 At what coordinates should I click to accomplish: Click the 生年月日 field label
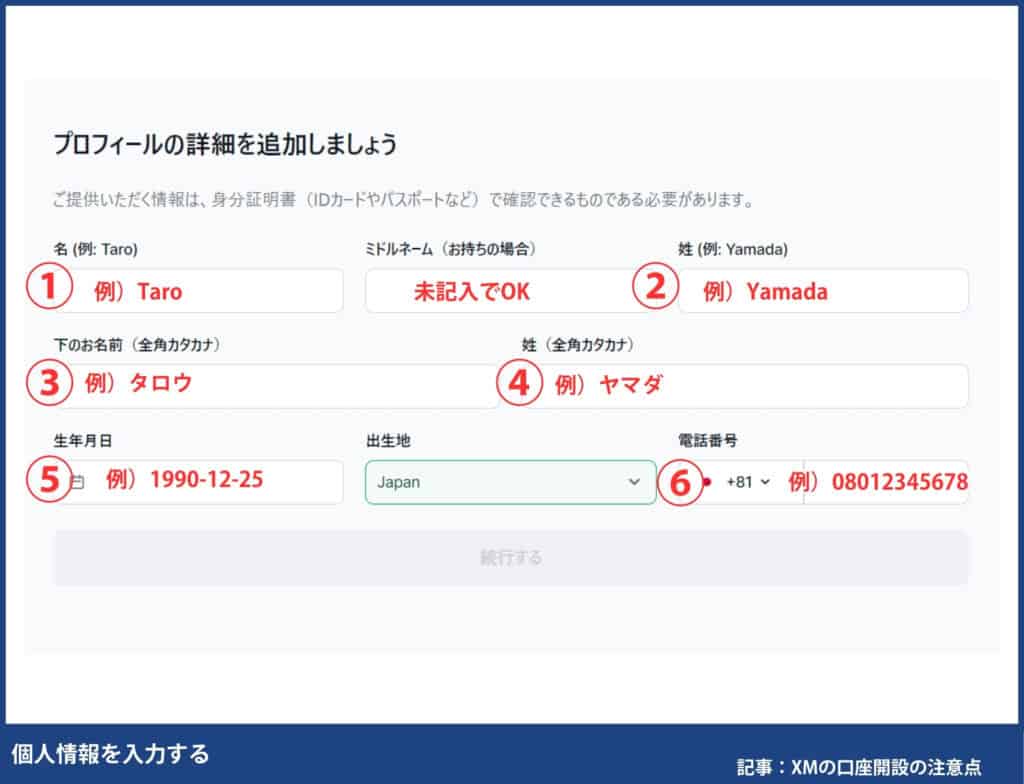[83, 441]
